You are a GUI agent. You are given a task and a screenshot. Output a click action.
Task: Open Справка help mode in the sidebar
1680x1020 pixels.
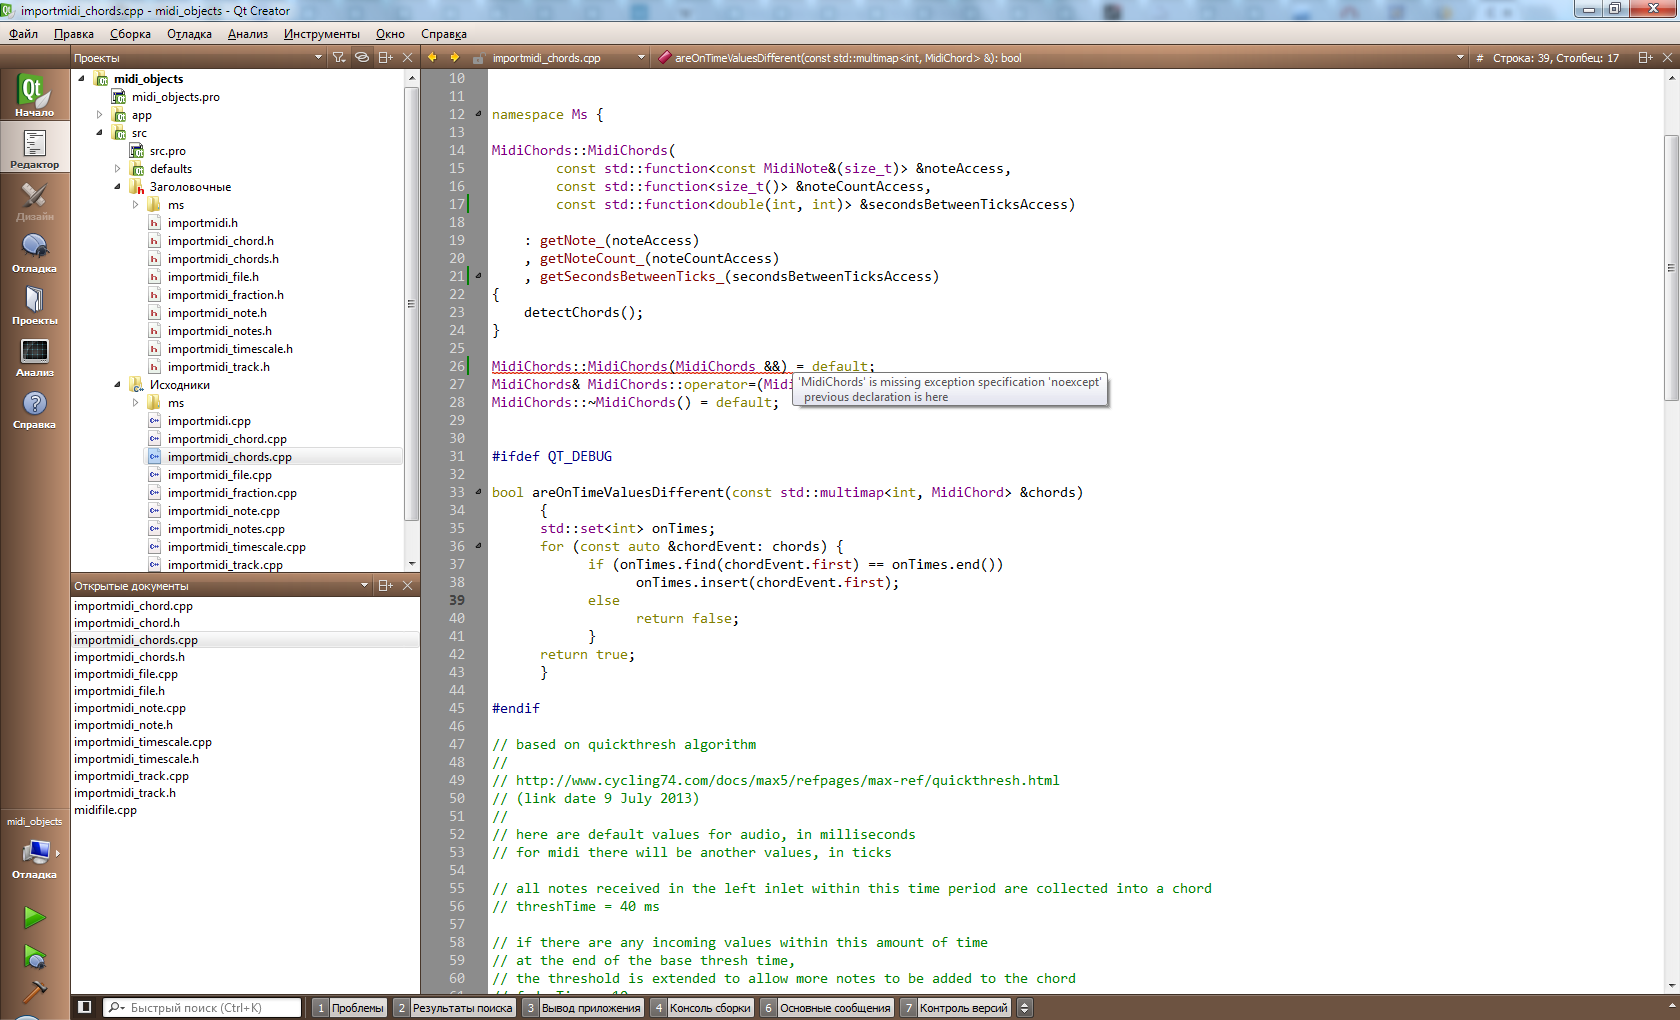click(x=34, y=409)
